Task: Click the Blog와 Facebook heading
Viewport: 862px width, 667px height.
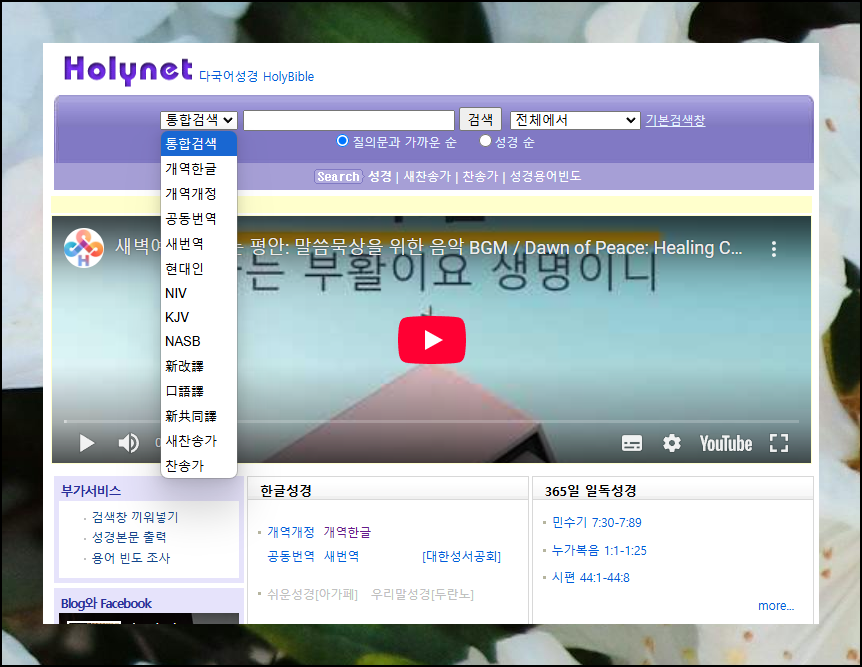Action: pos(106,603)
